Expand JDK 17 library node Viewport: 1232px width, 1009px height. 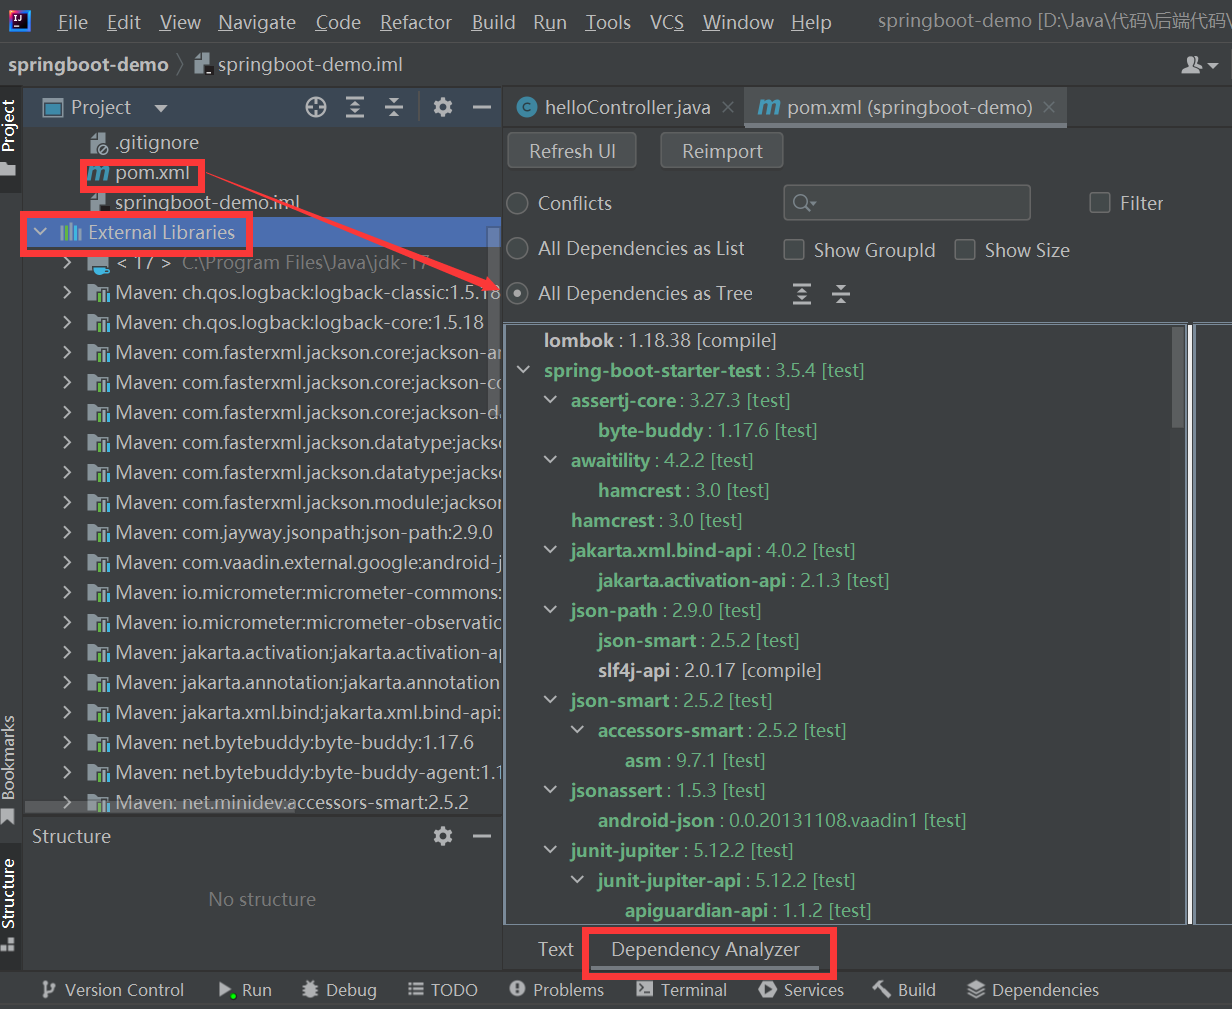tap(67, 263)
